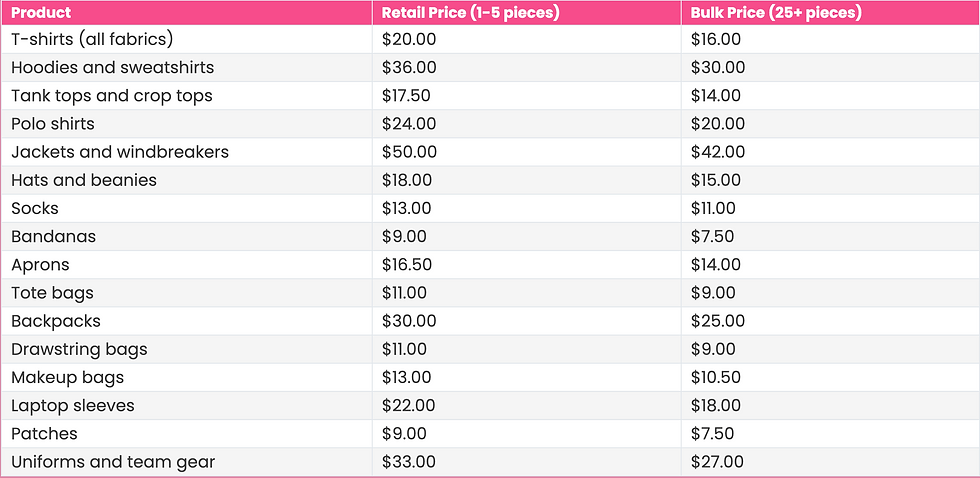Click the Jackets and windbreakers cell
This screenshot has height=478, width=980.
point(120,152)
